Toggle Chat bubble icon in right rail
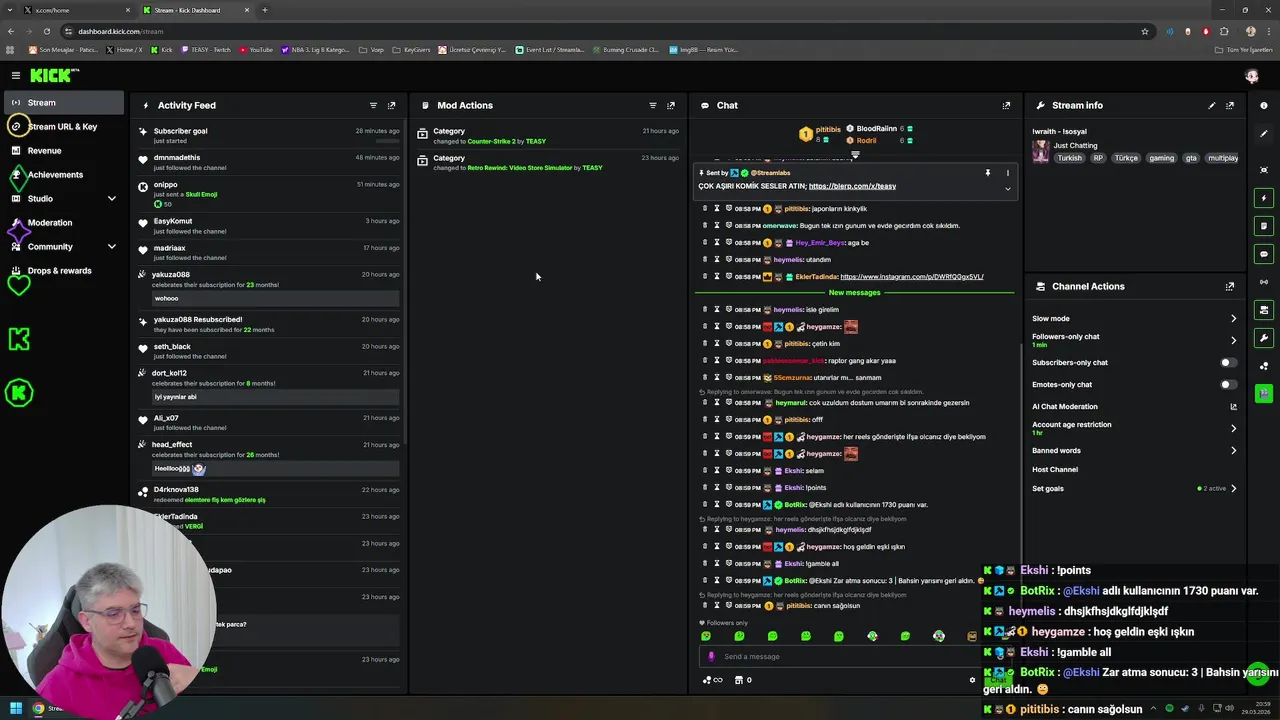The width and height of the screenshot is (1280, 720). point(1264,254)
